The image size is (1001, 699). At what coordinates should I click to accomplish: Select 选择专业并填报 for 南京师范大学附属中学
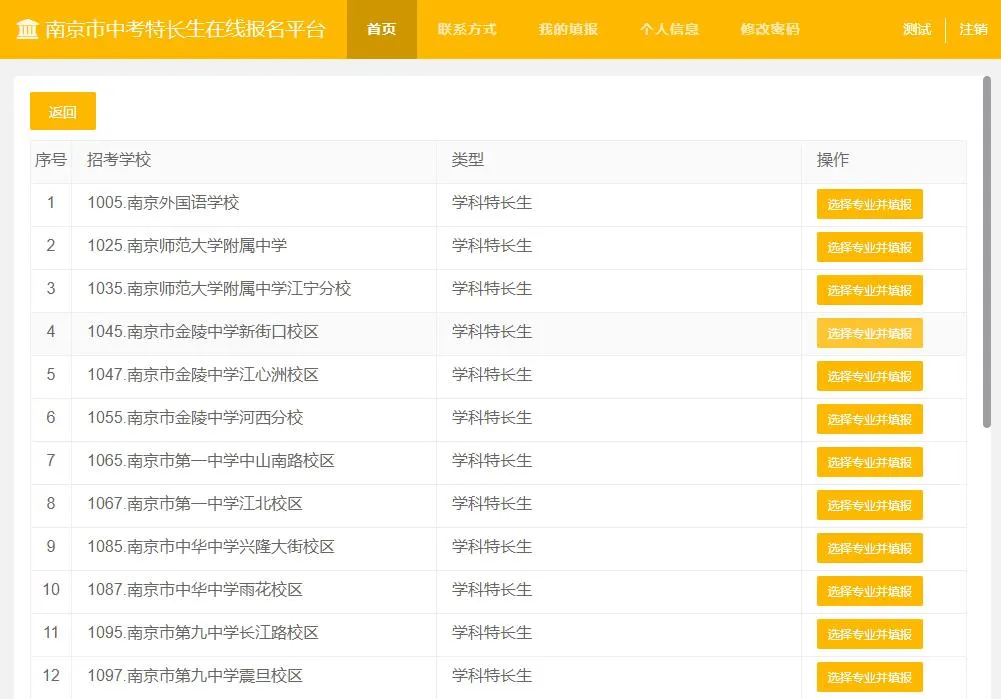[869, 246]
